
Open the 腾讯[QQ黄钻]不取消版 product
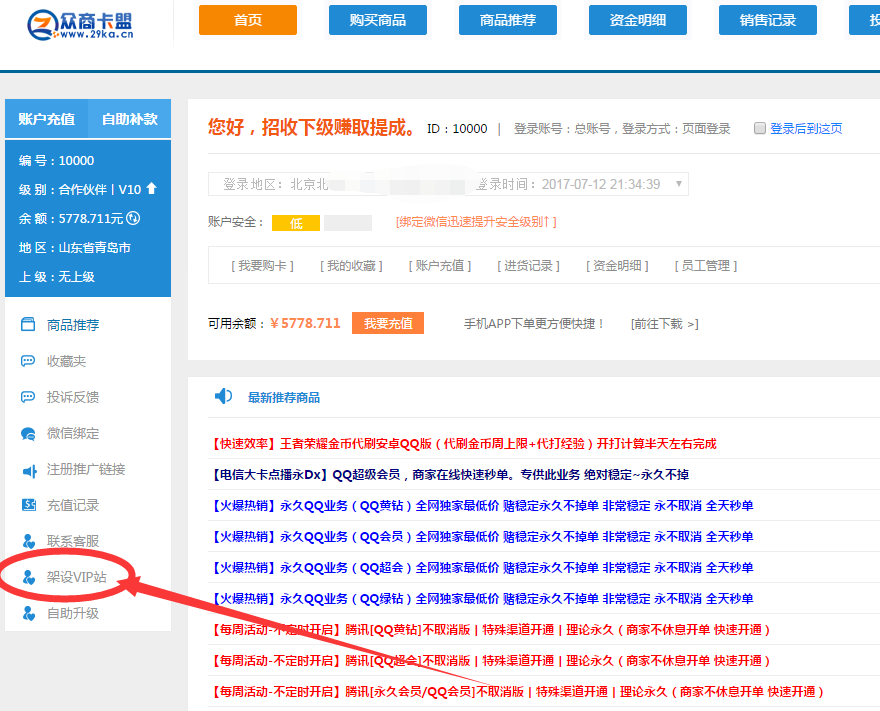[x=490, y=630]
